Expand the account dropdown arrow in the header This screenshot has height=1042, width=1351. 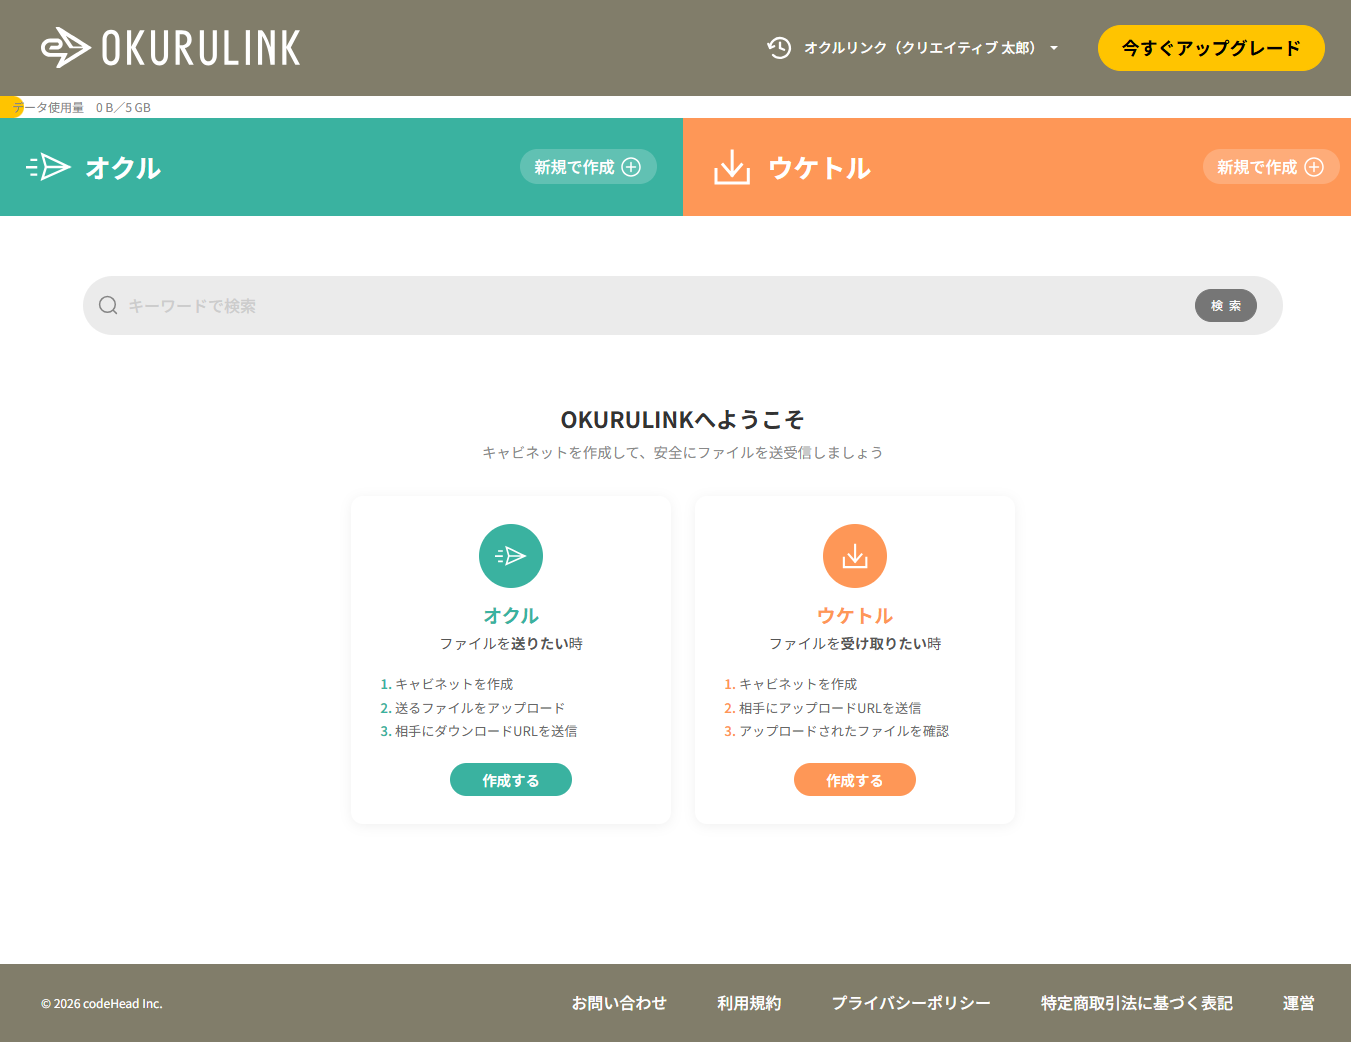point(1054,48)
